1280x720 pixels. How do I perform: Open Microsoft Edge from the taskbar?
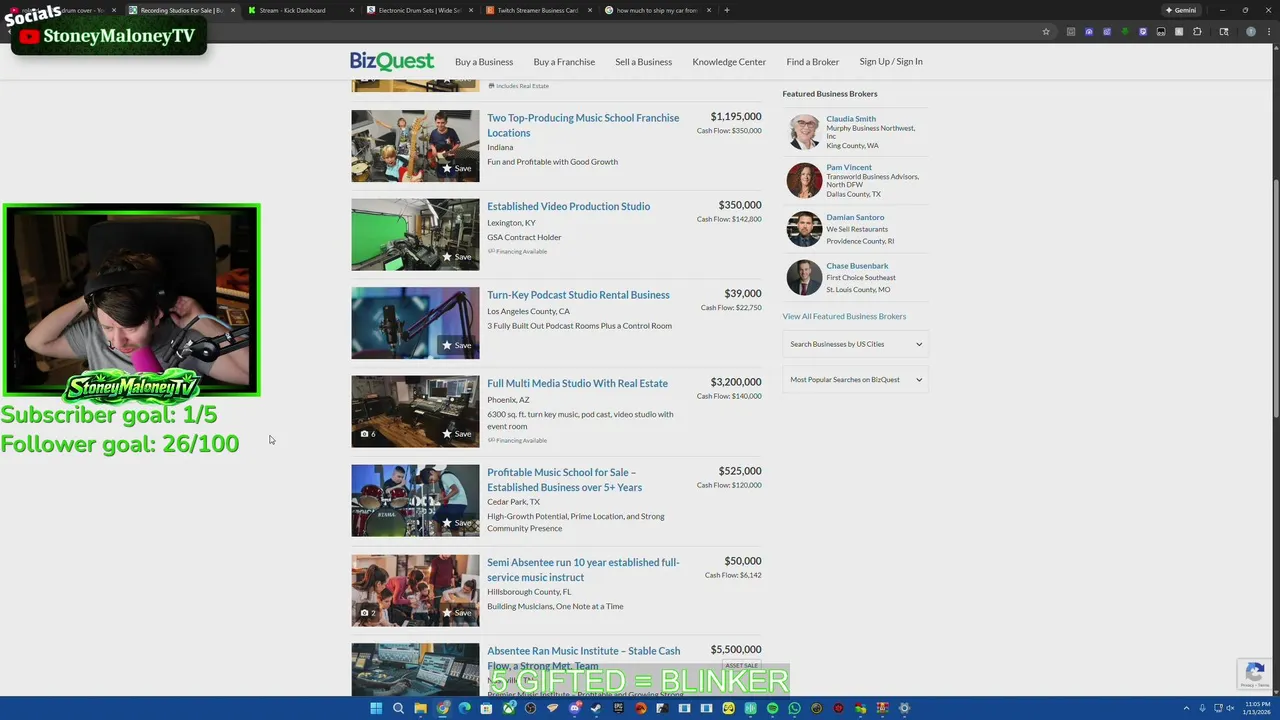(x=464, y=708)
